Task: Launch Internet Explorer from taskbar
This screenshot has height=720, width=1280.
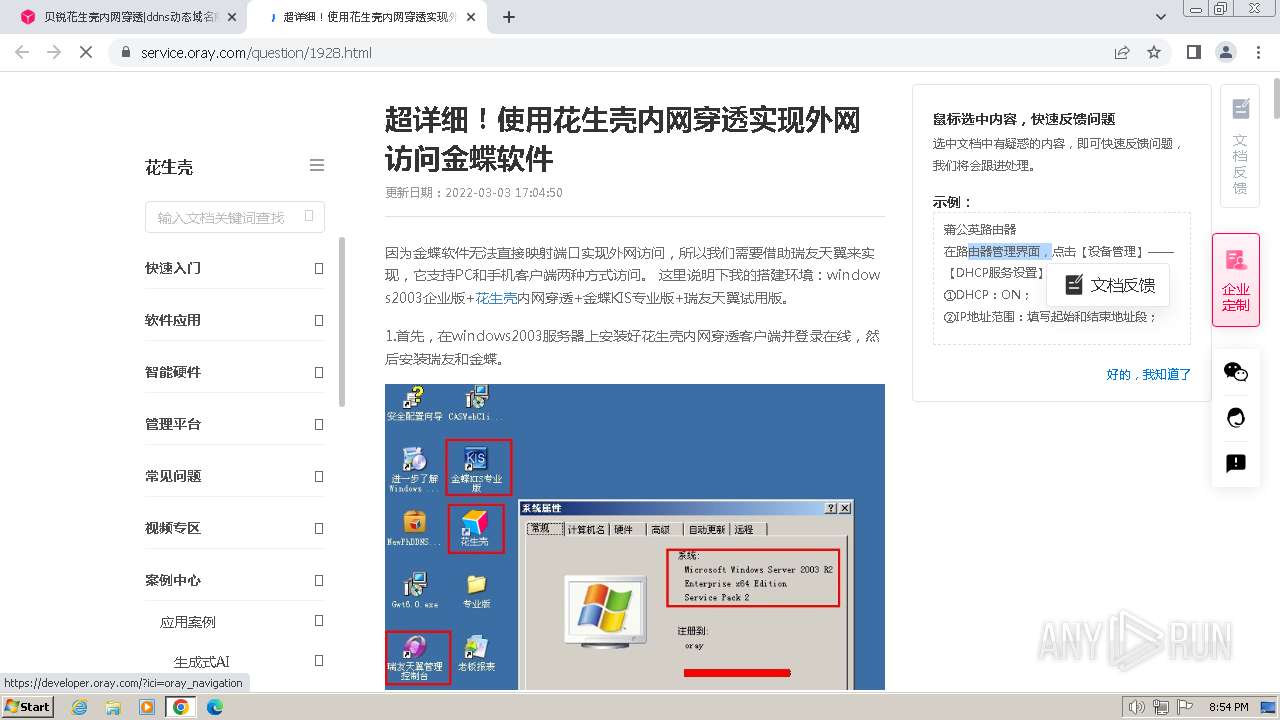Action: [x=80, y=707]
